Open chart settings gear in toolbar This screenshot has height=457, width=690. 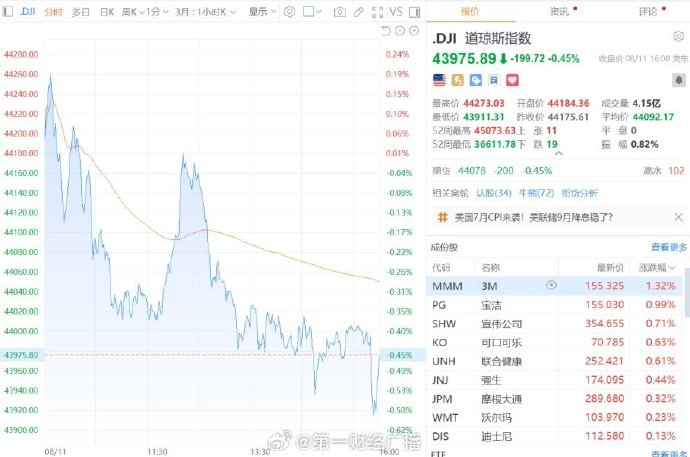tap(289, 11)
